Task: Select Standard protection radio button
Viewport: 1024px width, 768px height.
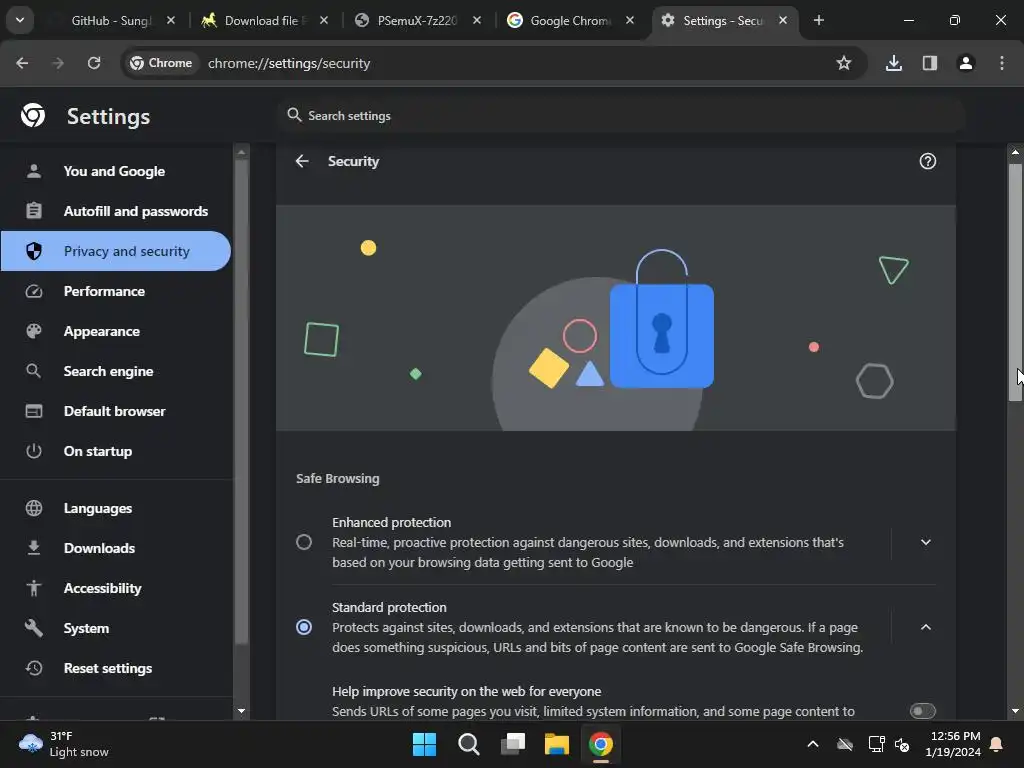Action: pos(304,627)
